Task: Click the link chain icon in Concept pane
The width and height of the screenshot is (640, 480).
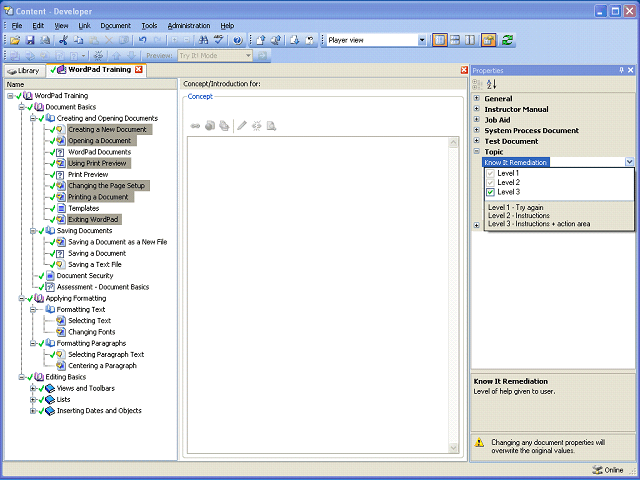Action: point(195,126)
